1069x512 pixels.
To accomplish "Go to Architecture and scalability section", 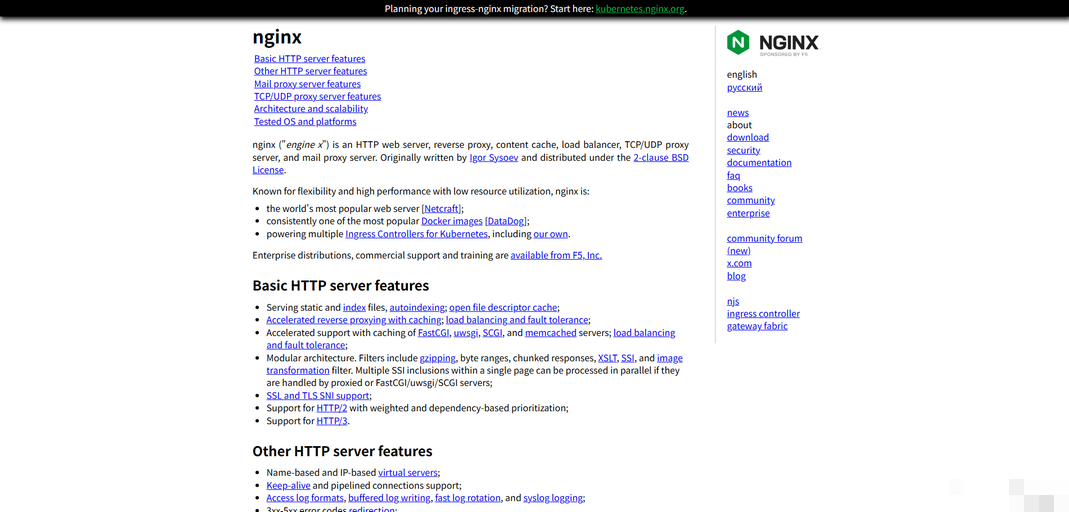I will [311, 108].
